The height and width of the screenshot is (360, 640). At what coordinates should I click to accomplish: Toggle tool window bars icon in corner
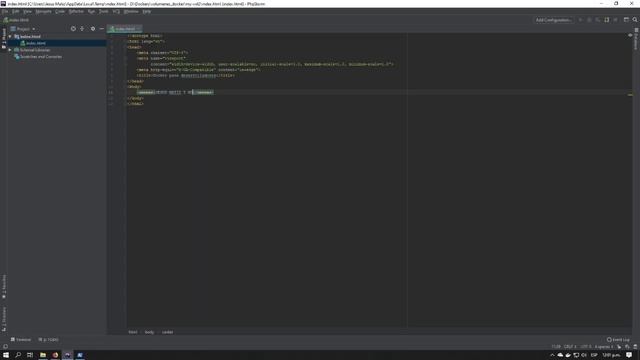pyautogui.click(x=5, y=347)
